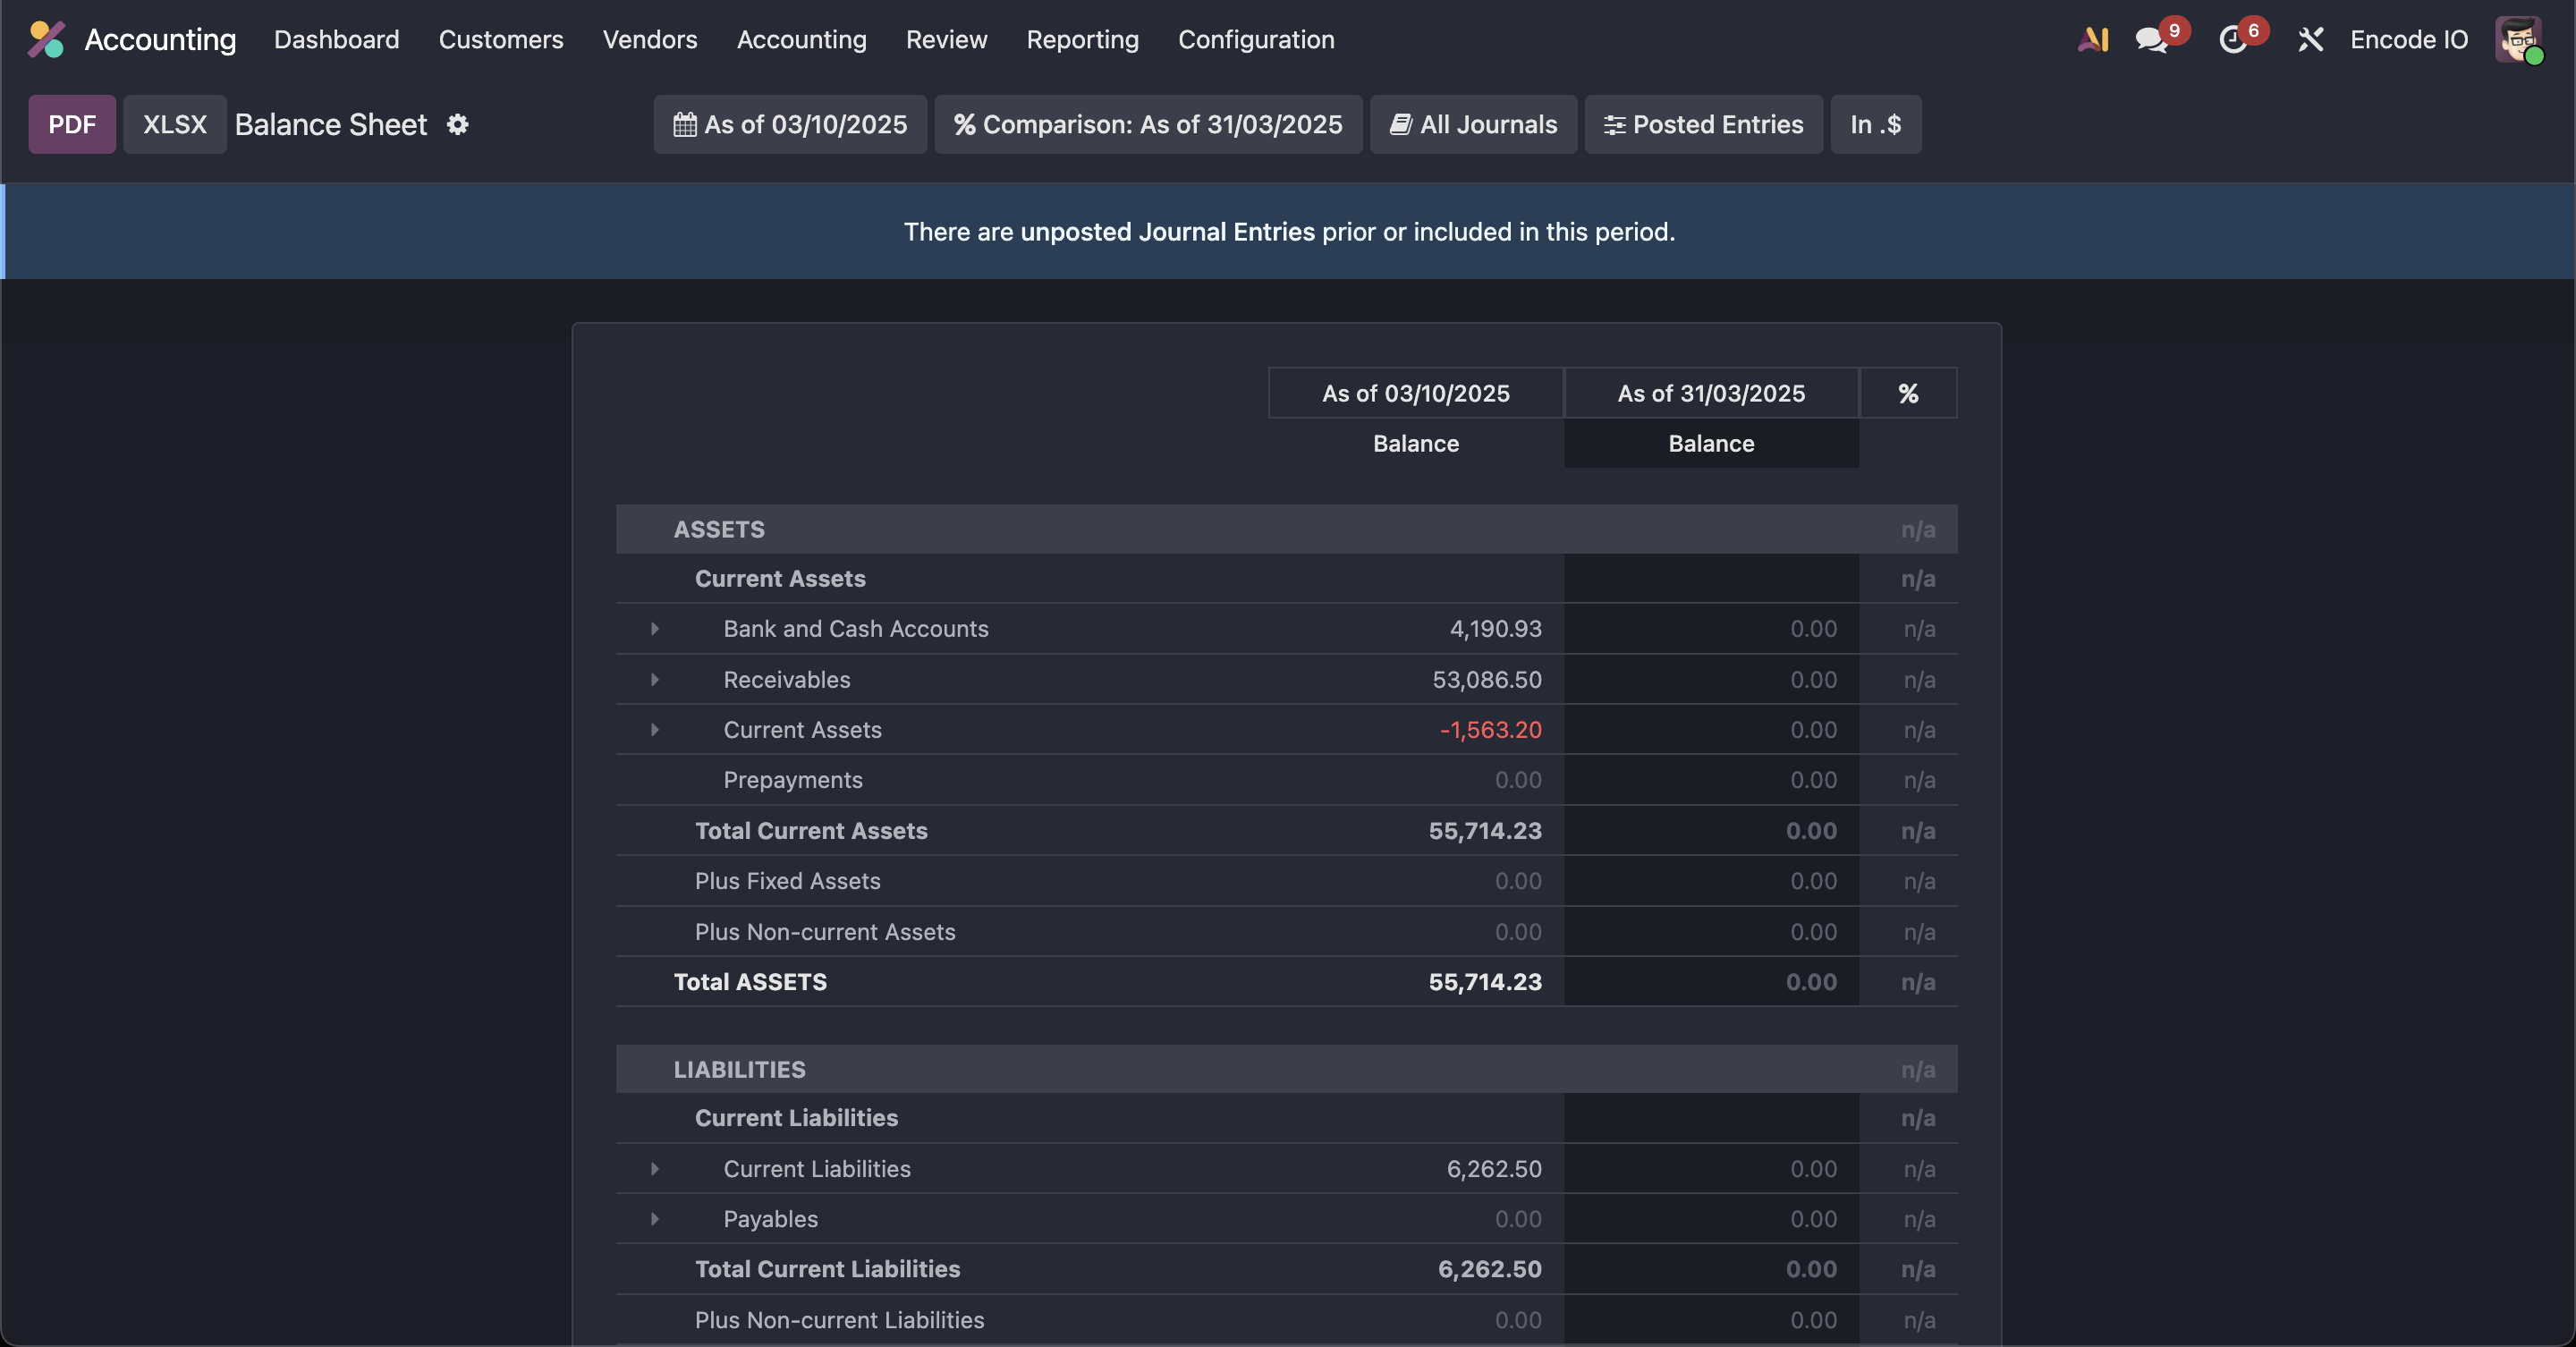Viewport: 2576px width, 1347px height.
Task: Open the Reporting menu
Action: (x=1082, y=39)
